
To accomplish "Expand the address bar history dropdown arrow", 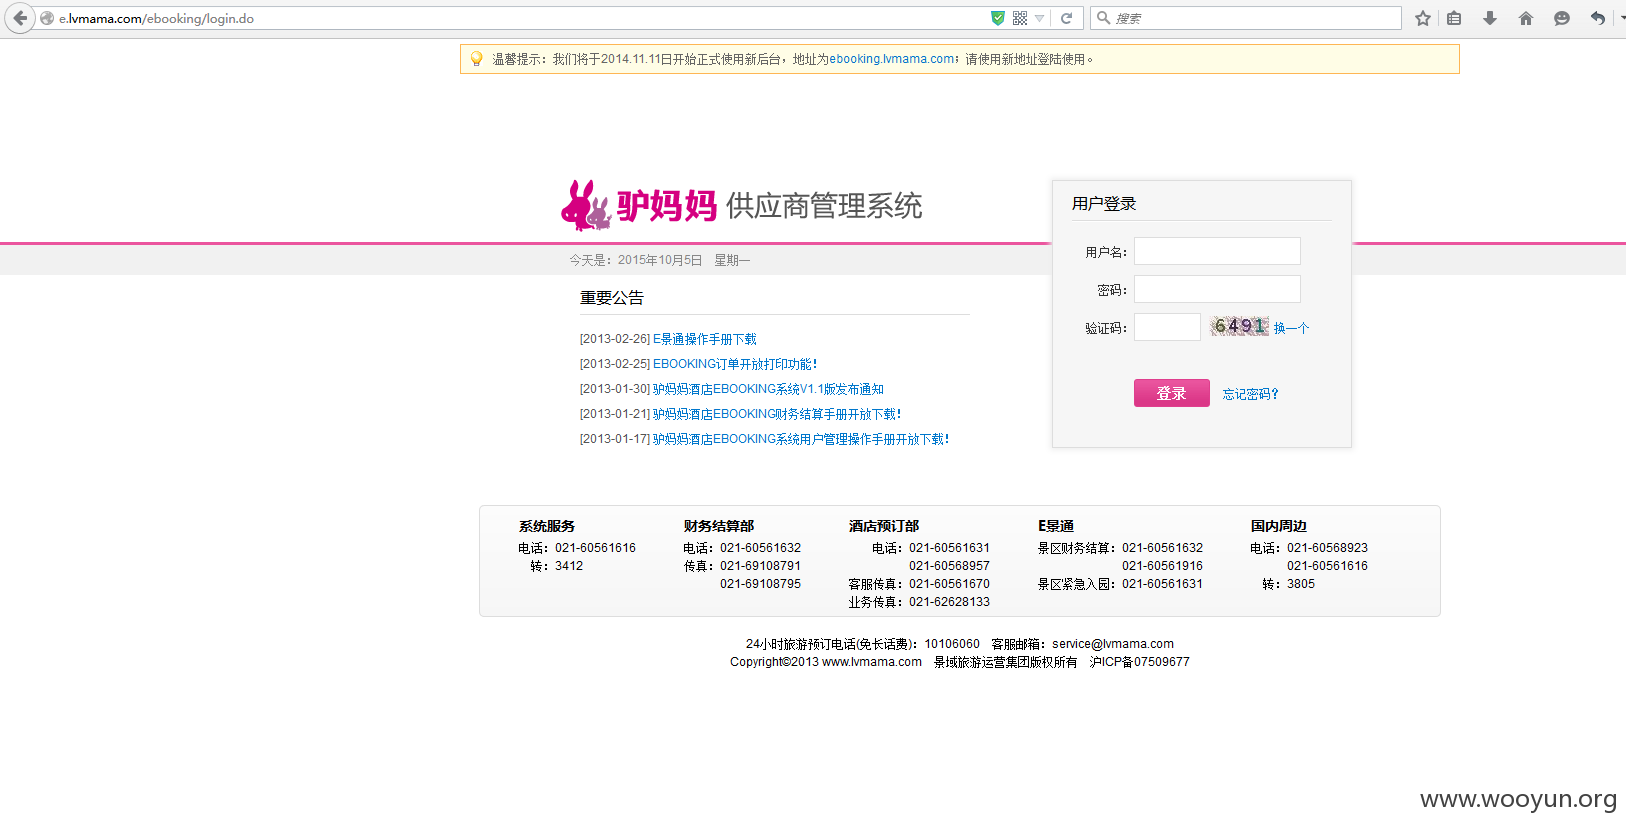I will pyautogui.click(x=1040, y=18).
